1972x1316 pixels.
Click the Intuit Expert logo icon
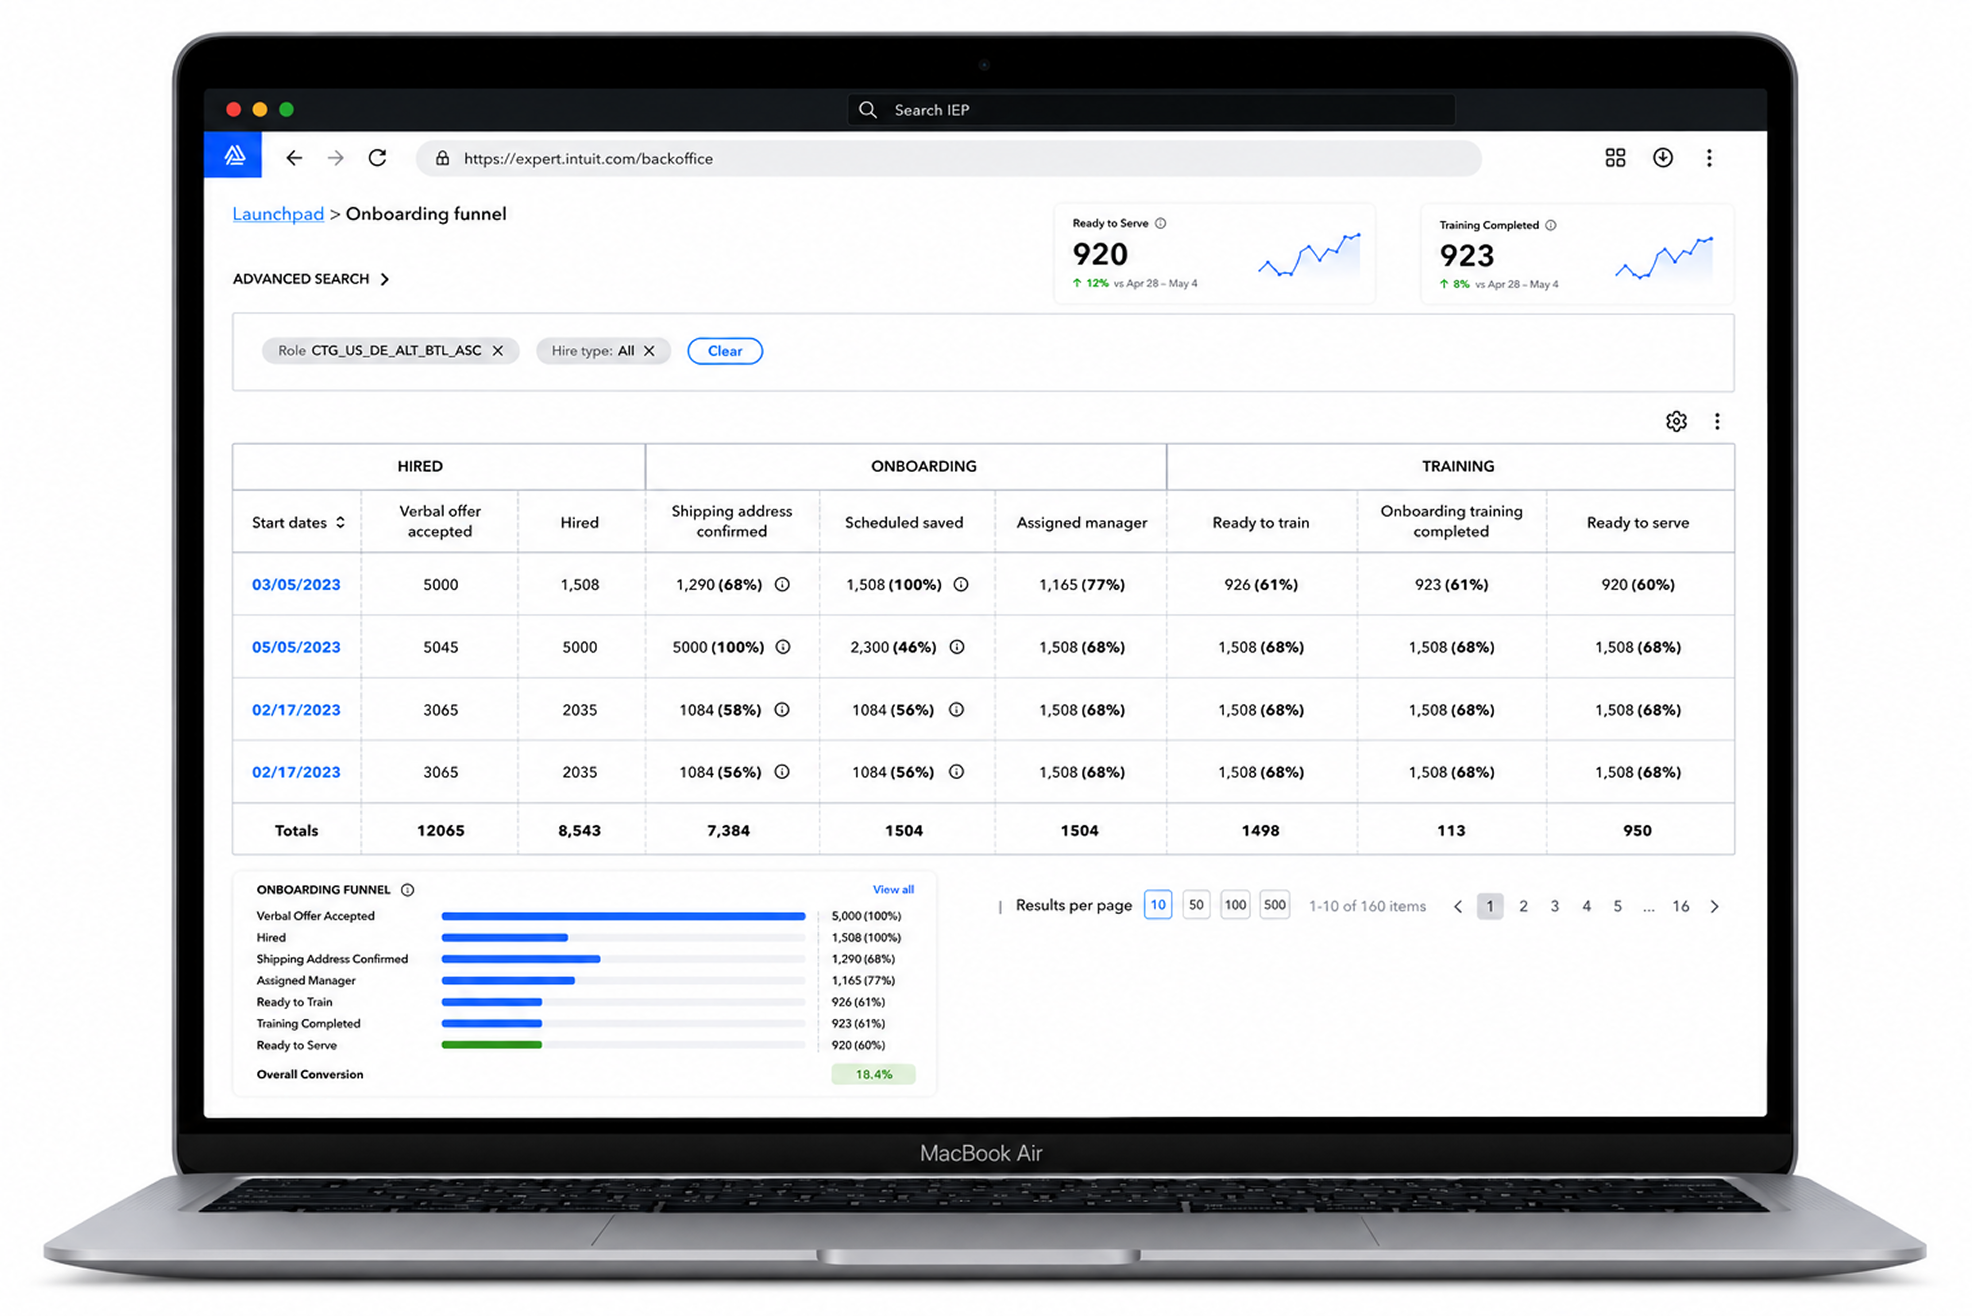click(x=234, y=155)
